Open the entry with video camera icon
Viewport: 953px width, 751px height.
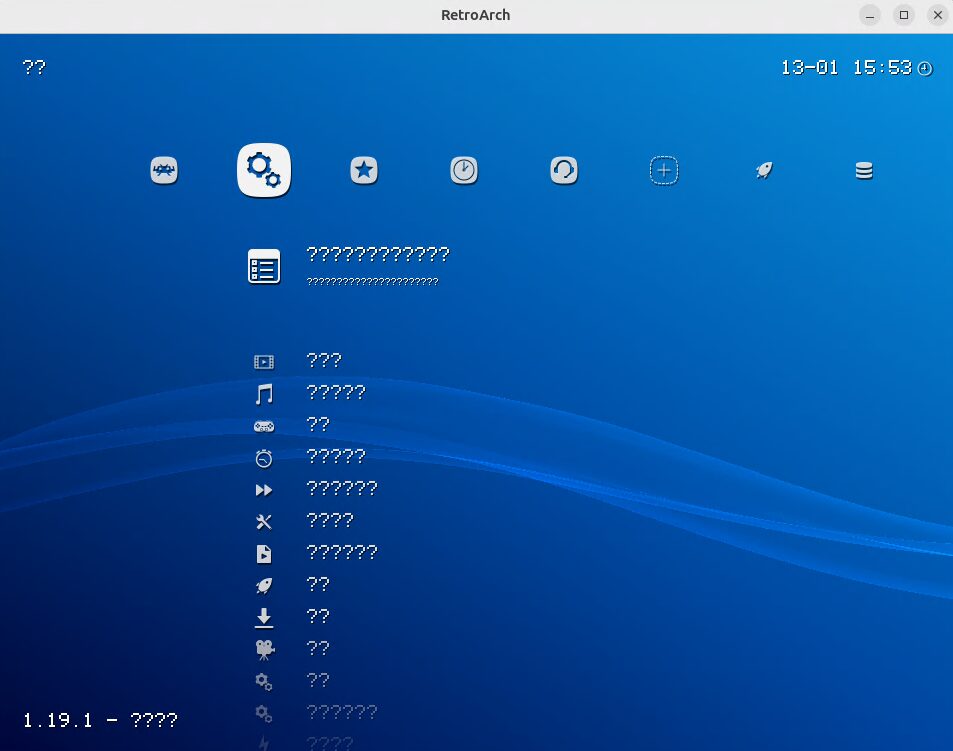tap(264, 650)
